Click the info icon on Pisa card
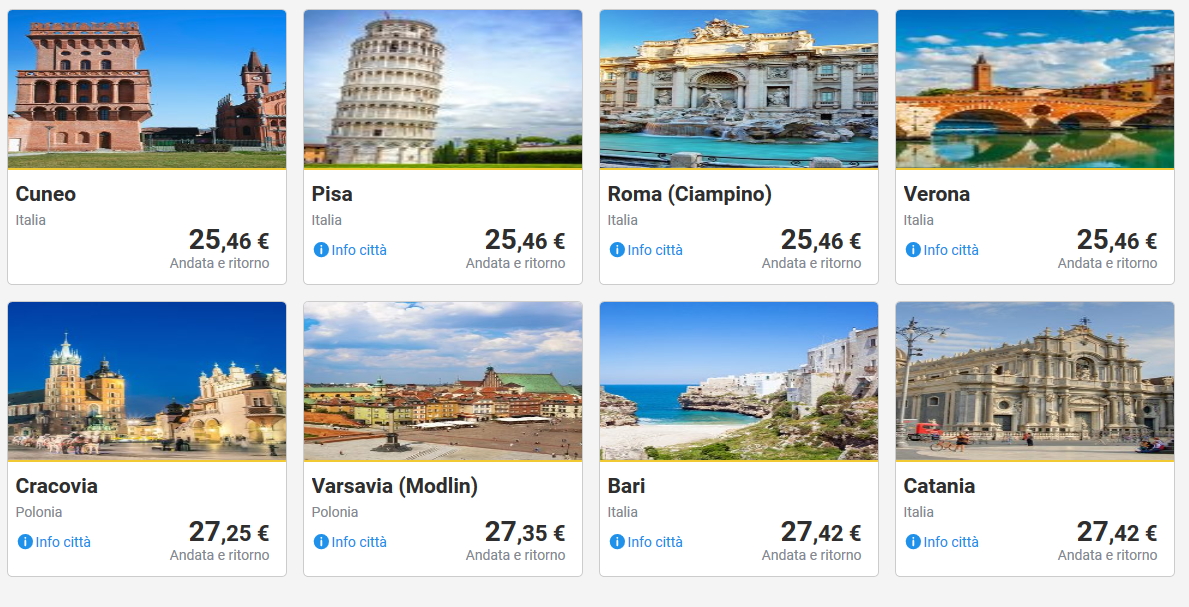This screenshot has width=1189, height=607. click(x=321, y=250)
